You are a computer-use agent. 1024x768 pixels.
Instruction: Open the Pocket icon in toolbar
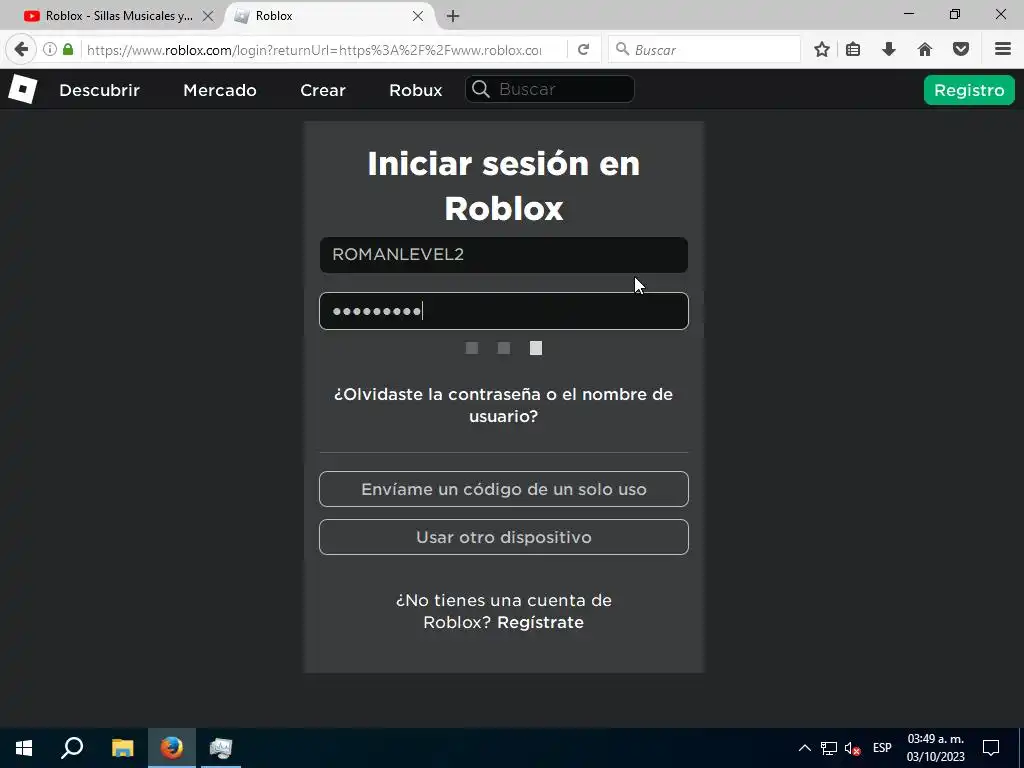click(961, 49)
